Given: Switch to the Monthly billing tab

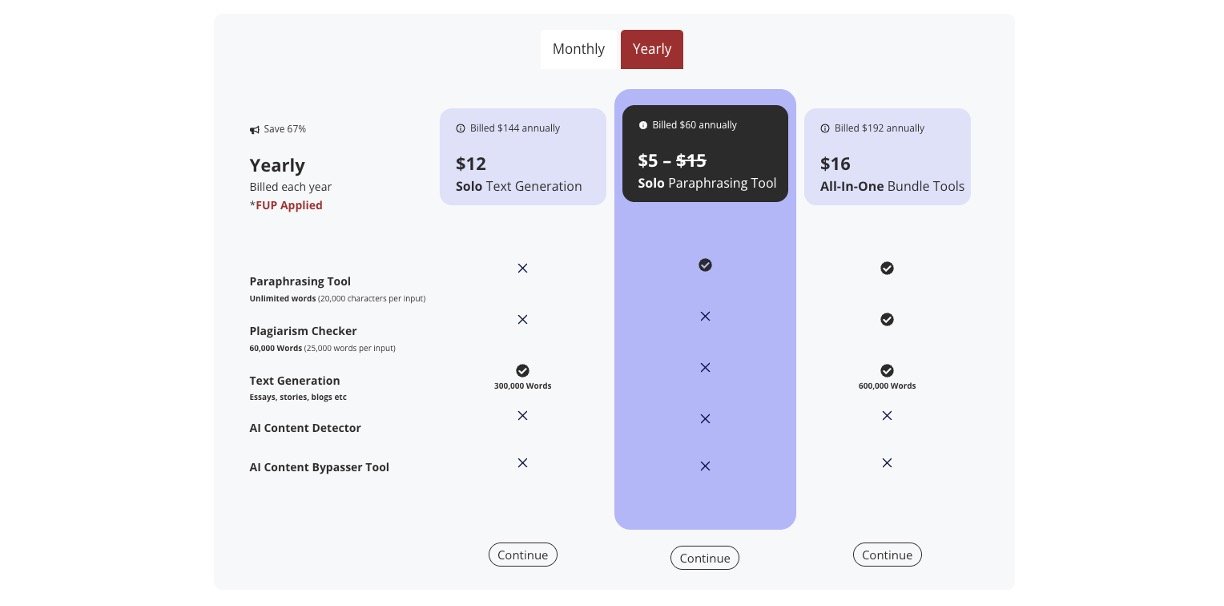Looking at the screenshot, I should coord(579,49).
